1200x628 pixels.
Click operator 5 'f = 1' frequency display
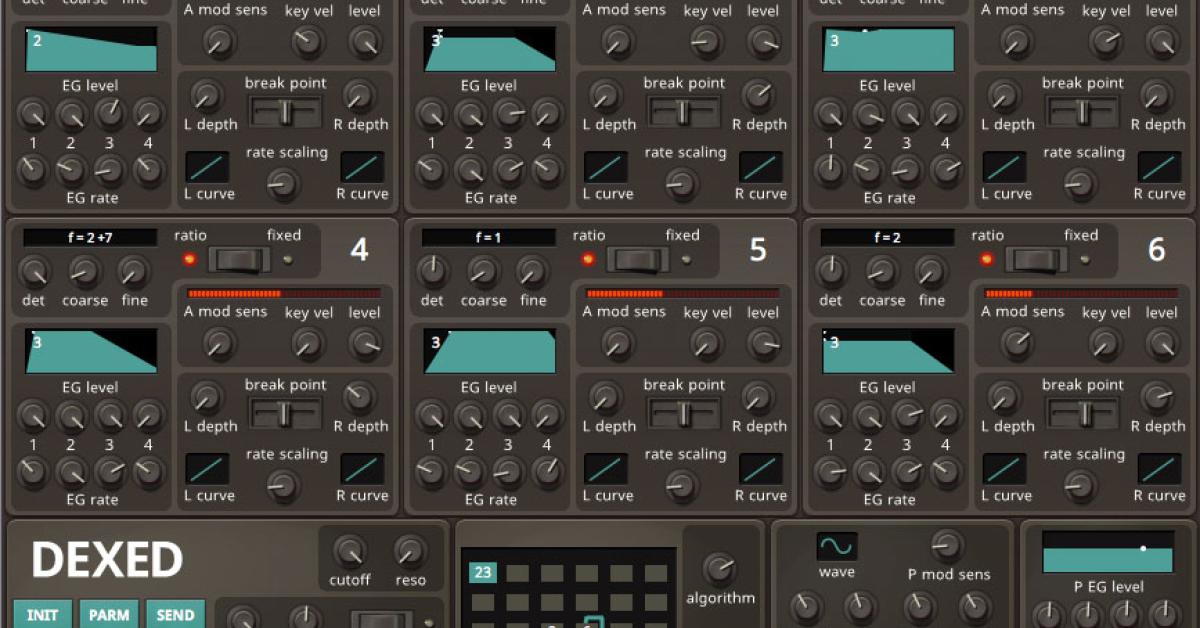click(x=489, y=238)
